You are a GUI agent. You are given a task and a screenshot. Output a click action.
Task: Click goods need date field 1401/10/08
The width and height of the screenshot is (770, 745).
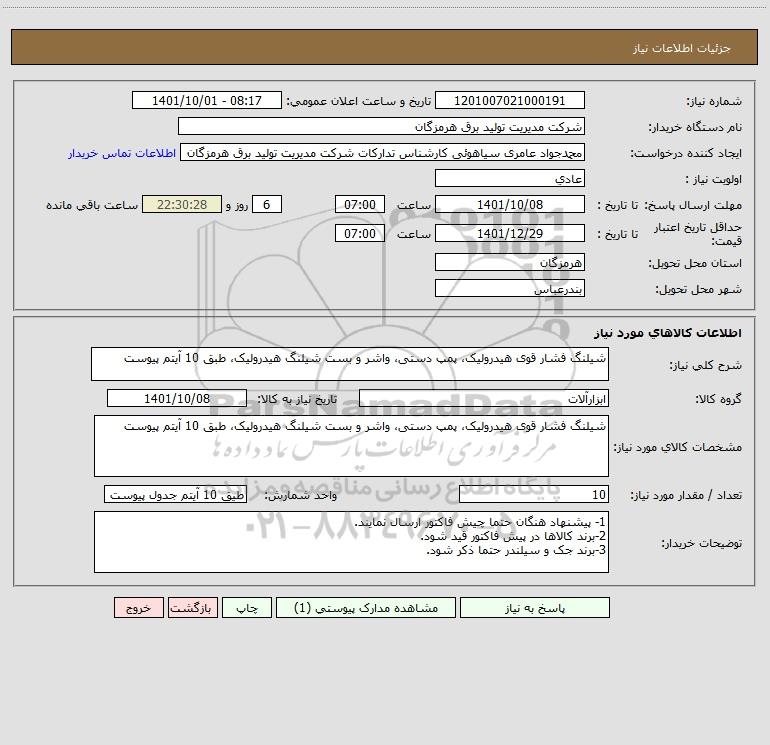pos(177,398)
